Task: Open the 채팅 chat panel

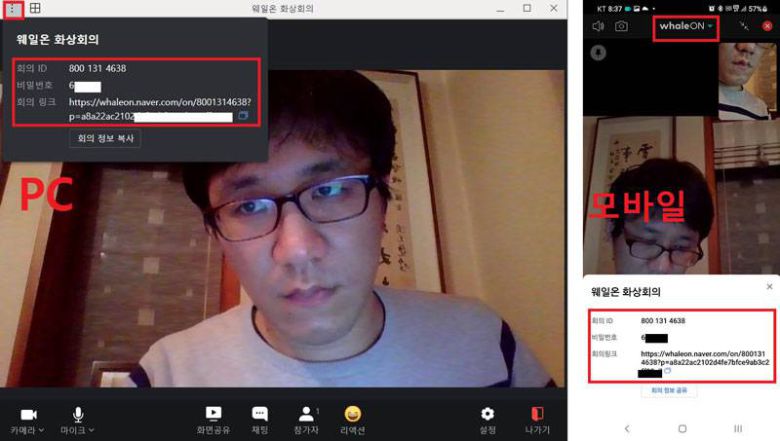Action: [259, 413]
